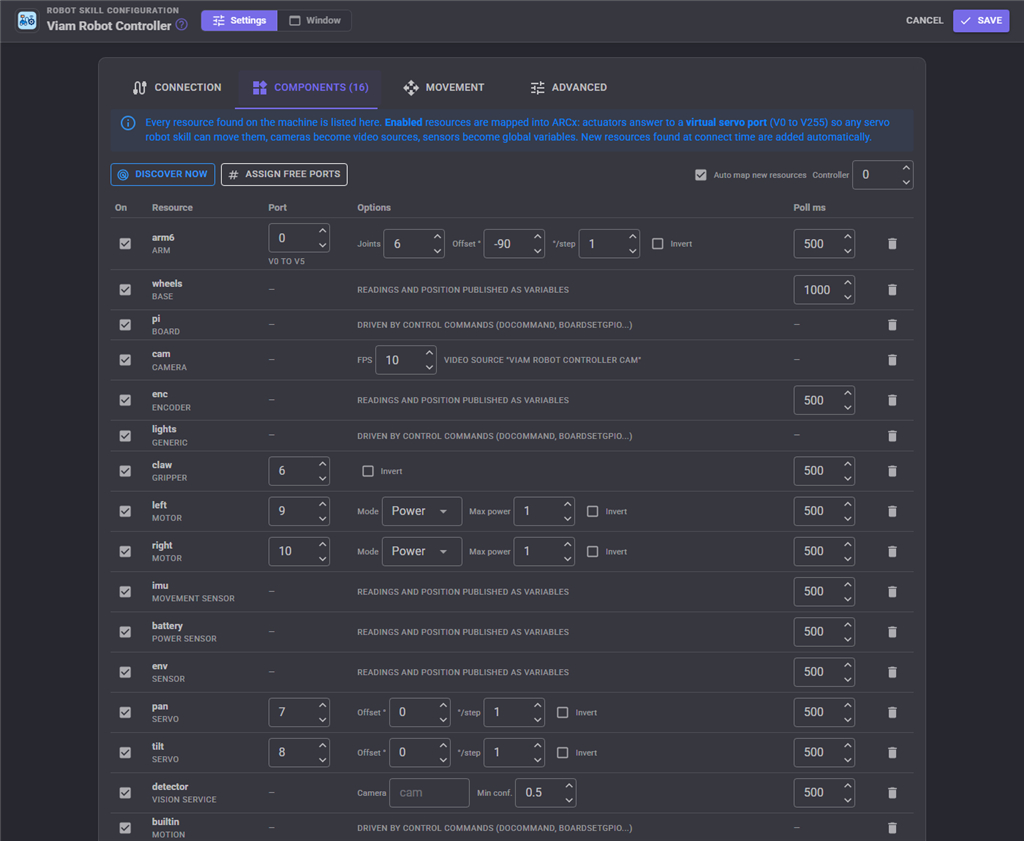Switch to the Window view
Screen dimensions: 1024x841
point(315,20)
